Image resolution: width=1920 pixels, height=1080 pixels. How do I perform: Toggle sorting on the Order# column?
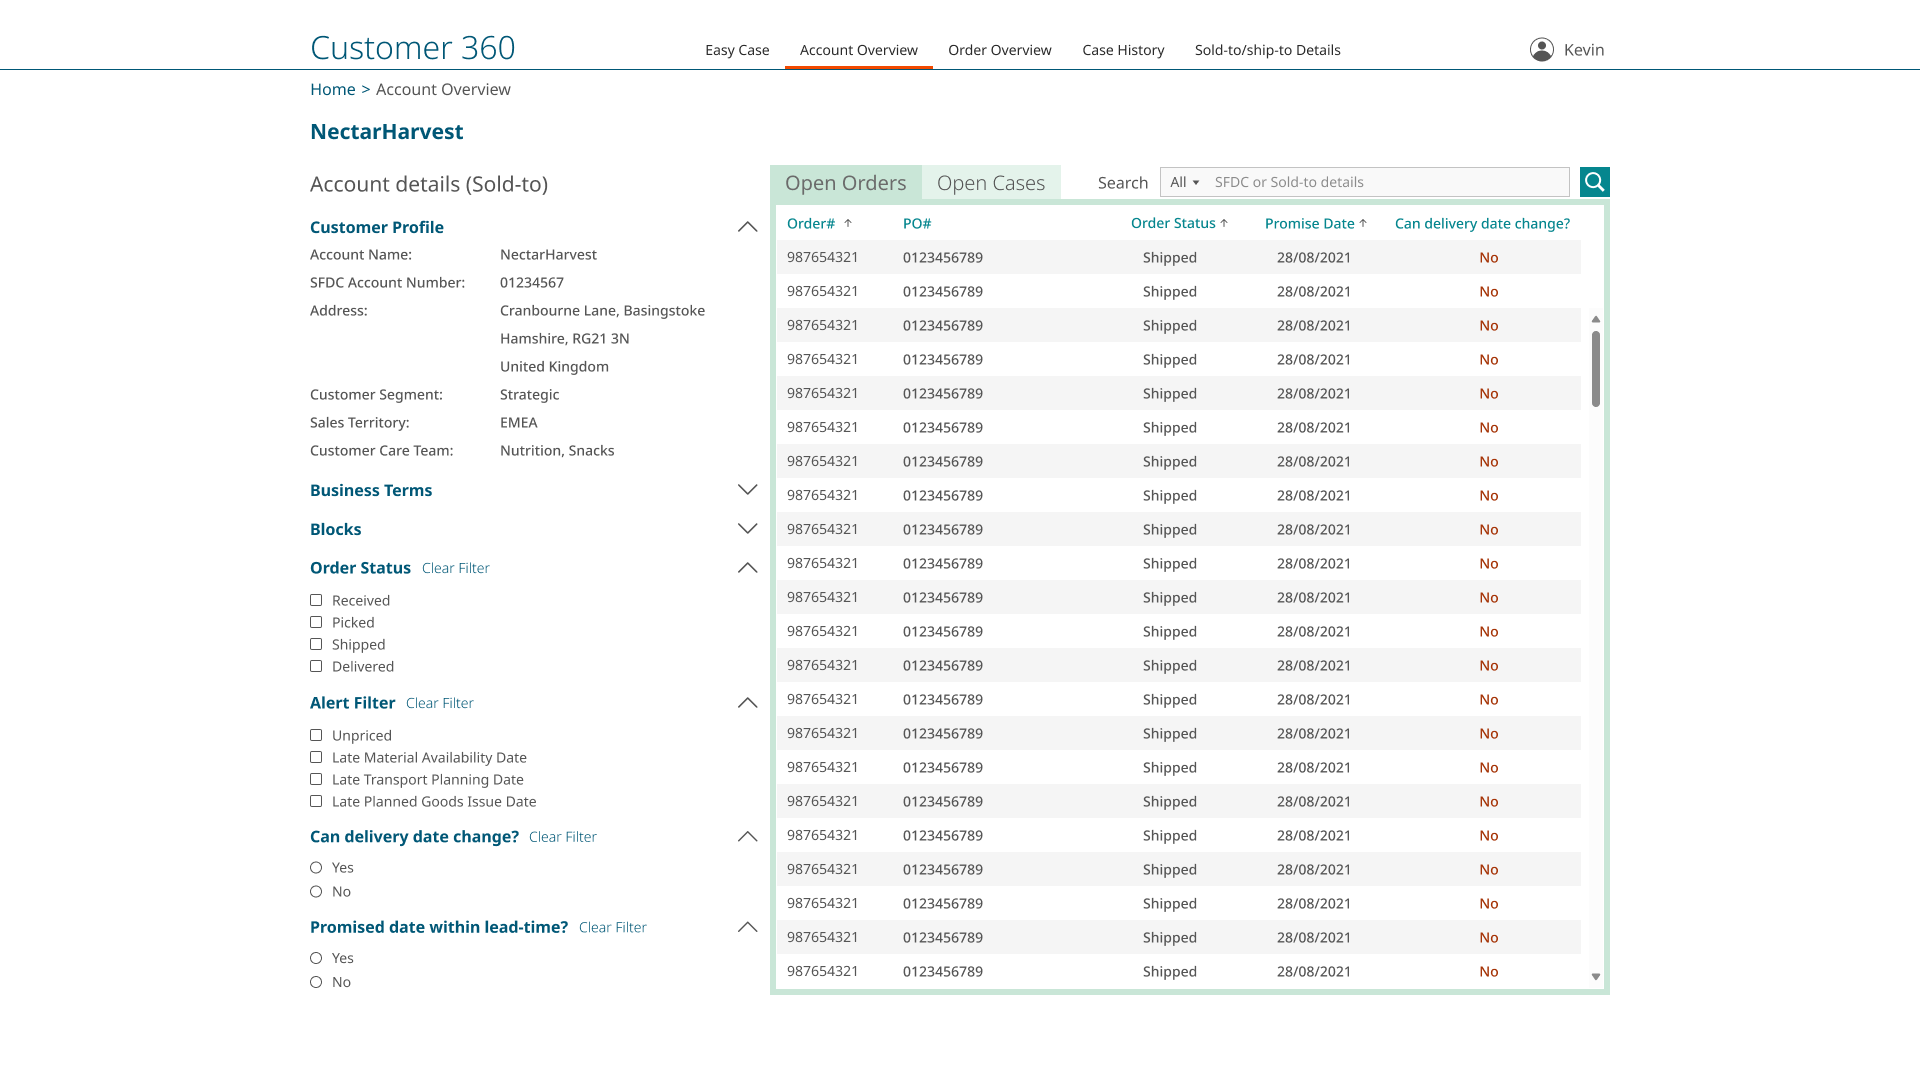[x=846, y=223]
